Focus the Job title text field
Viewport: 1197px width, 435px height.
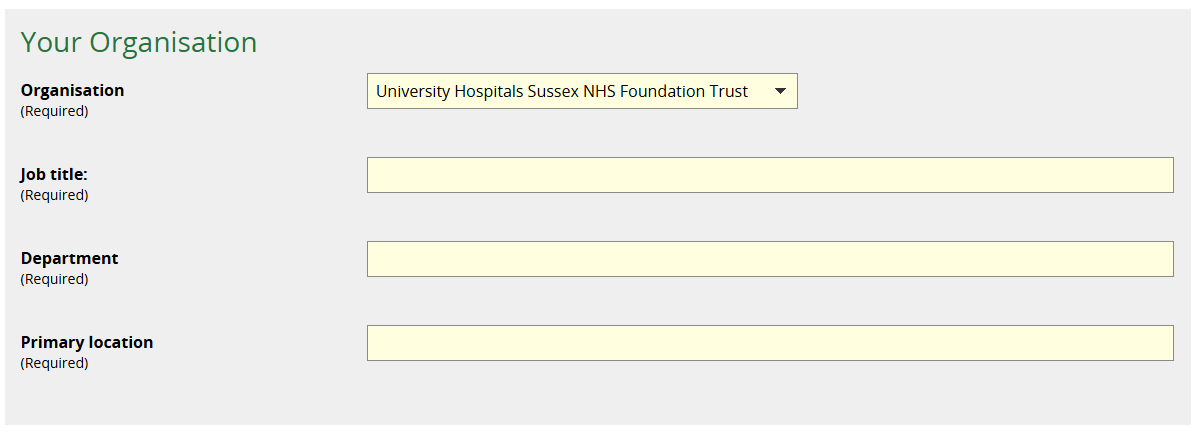769,175
